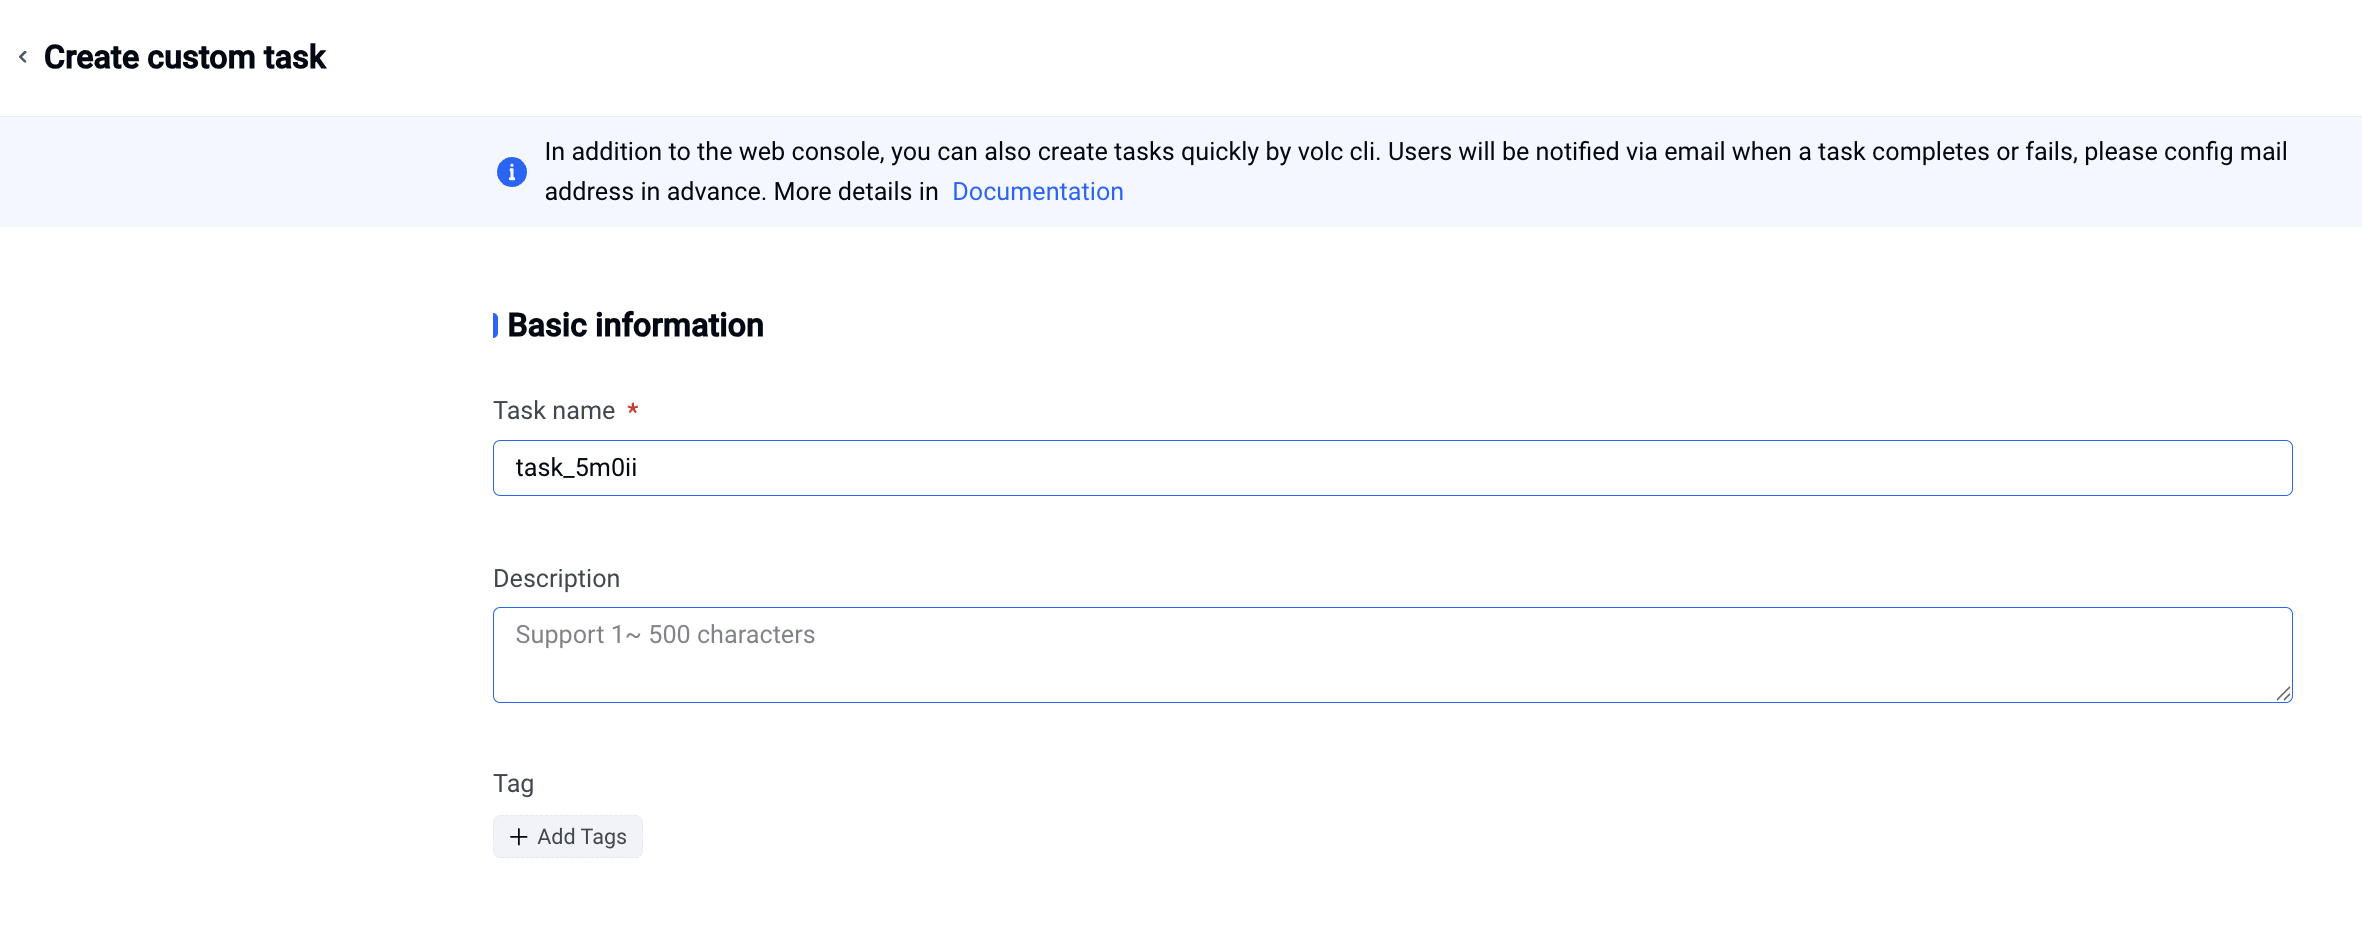The image size is (2362, 952).
Task: Click the Support 1~500 characters placeholder
Action: click(665, 635)
